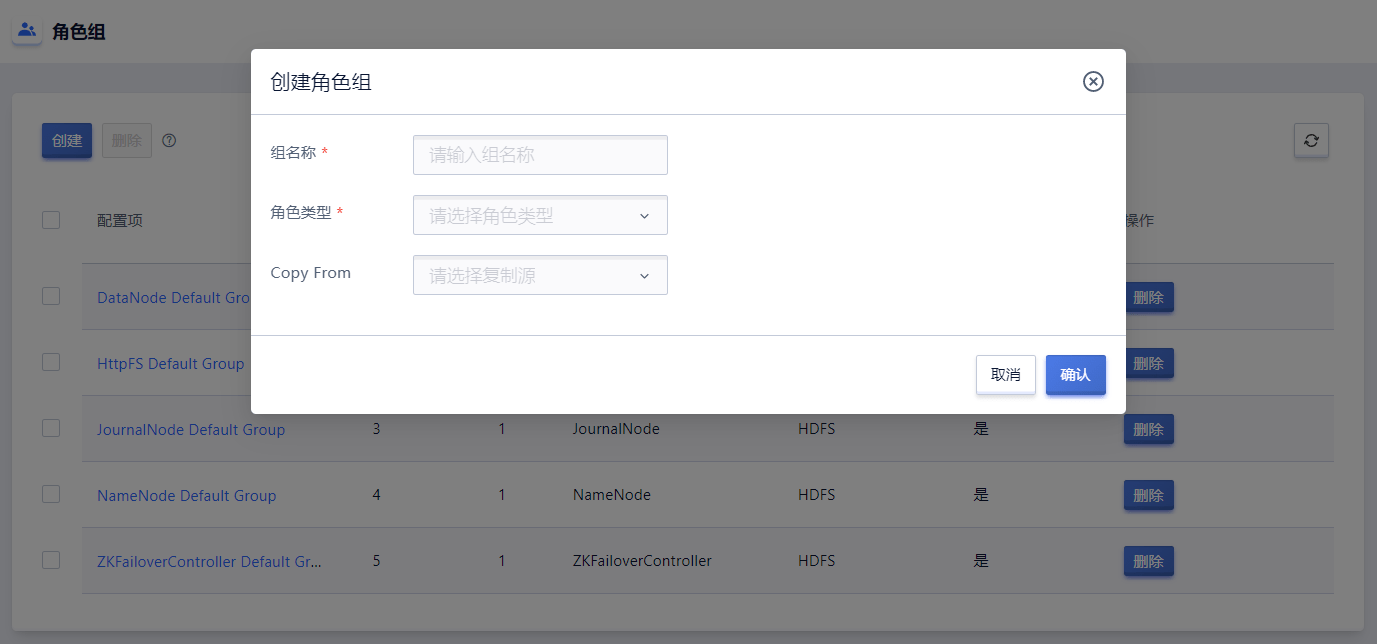This screenshot has width=1377, height=644.
Task: Click the disabled 删除 toolbar button
Action: click(127, 141)
